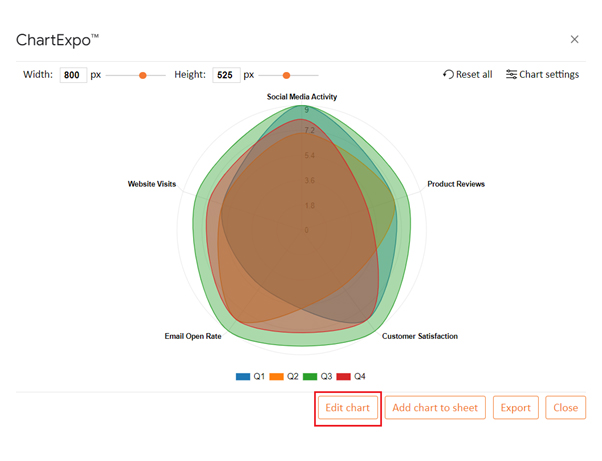Click the Close button
602x461 pixels.
tap(566, 408)
